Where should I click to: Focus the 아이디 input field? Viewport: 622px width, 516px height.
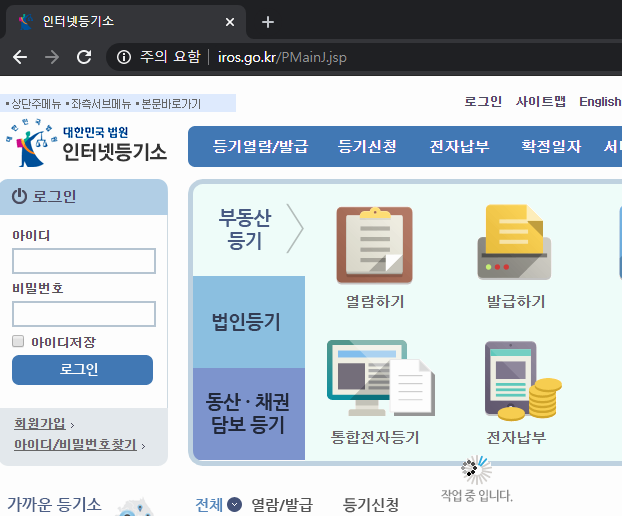[x=84, y=261]
